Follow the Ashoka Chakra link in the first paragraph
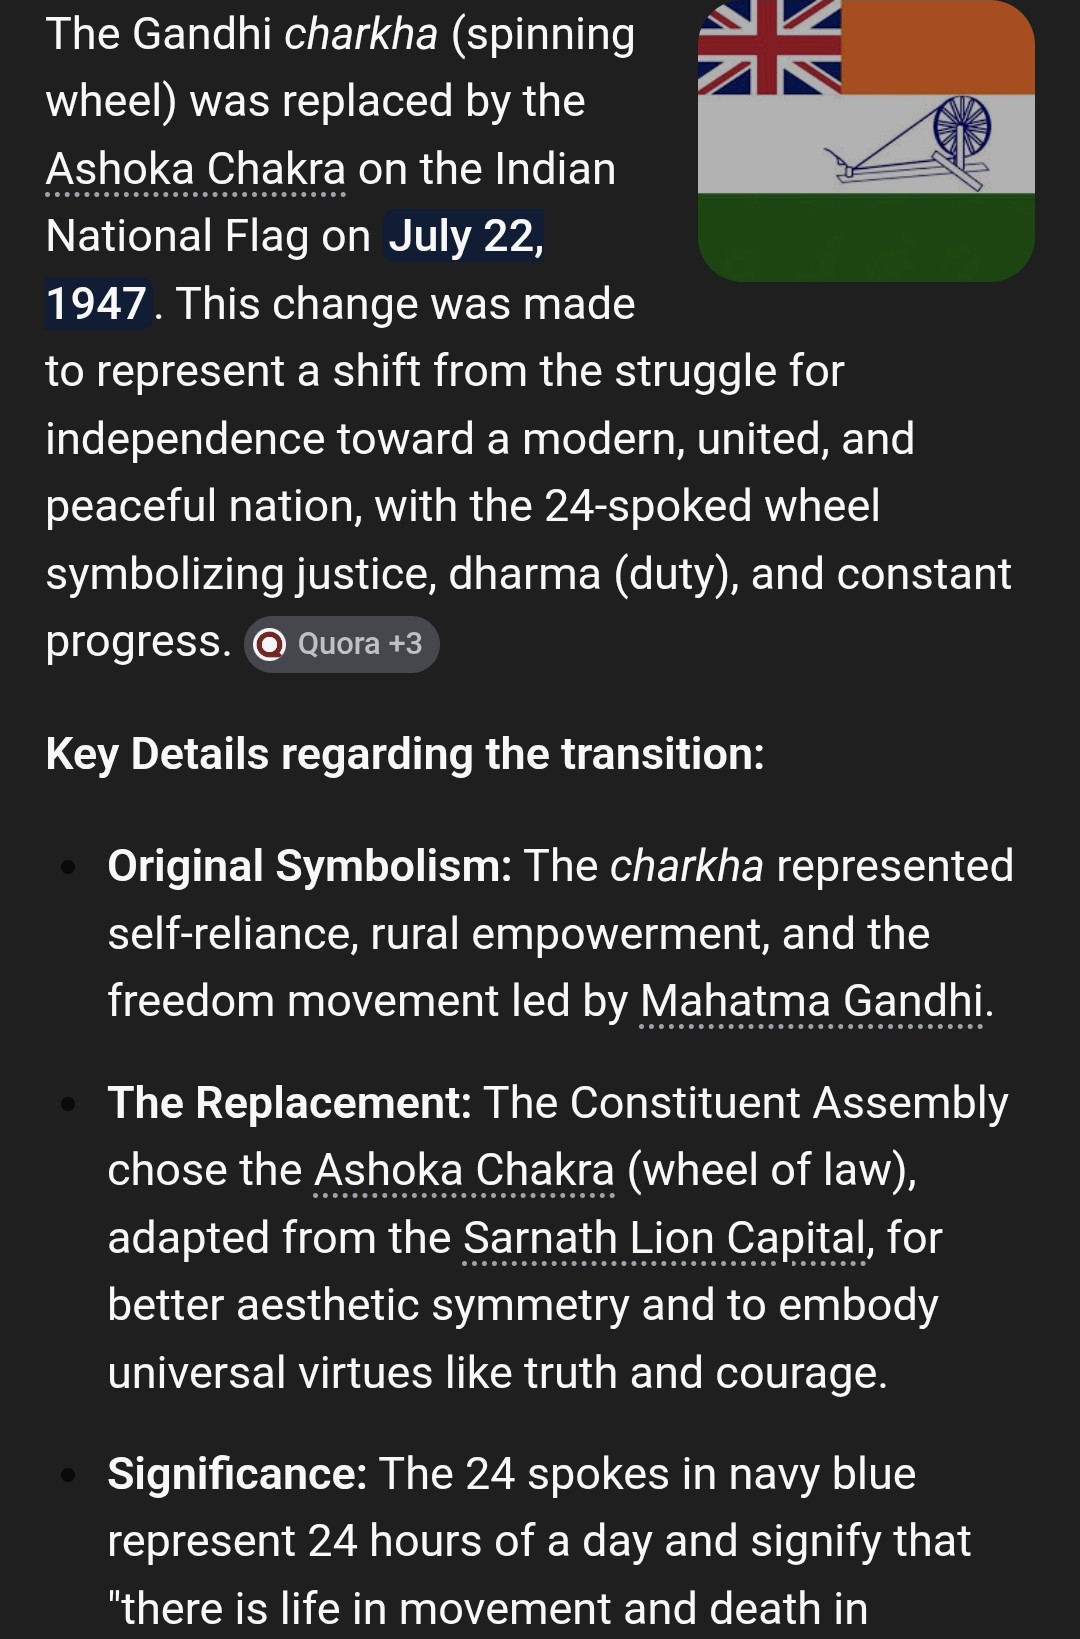Viewport: 1080px width, 1639px height. 196,169
